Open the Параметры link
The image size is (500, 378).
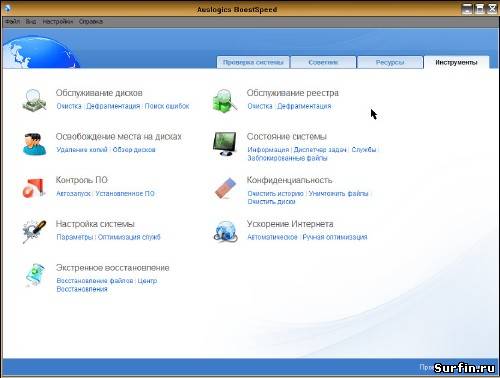pos(75,237)
